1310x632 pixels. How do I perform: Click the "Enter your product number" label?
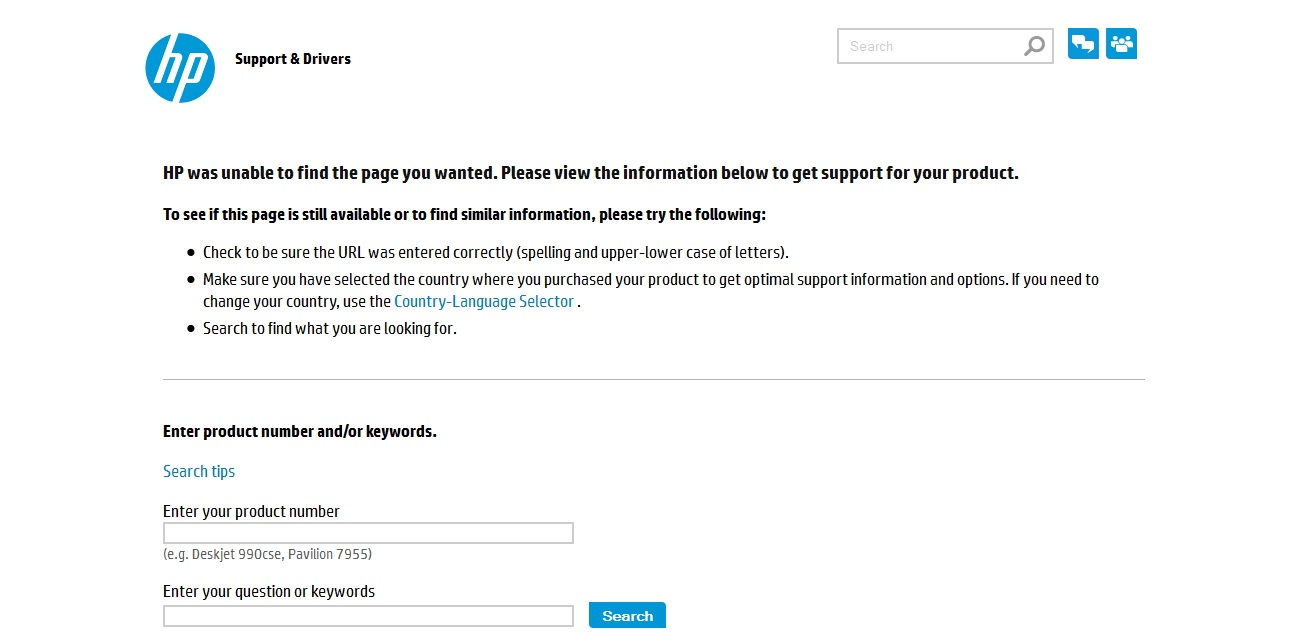(x=251, y=511)
